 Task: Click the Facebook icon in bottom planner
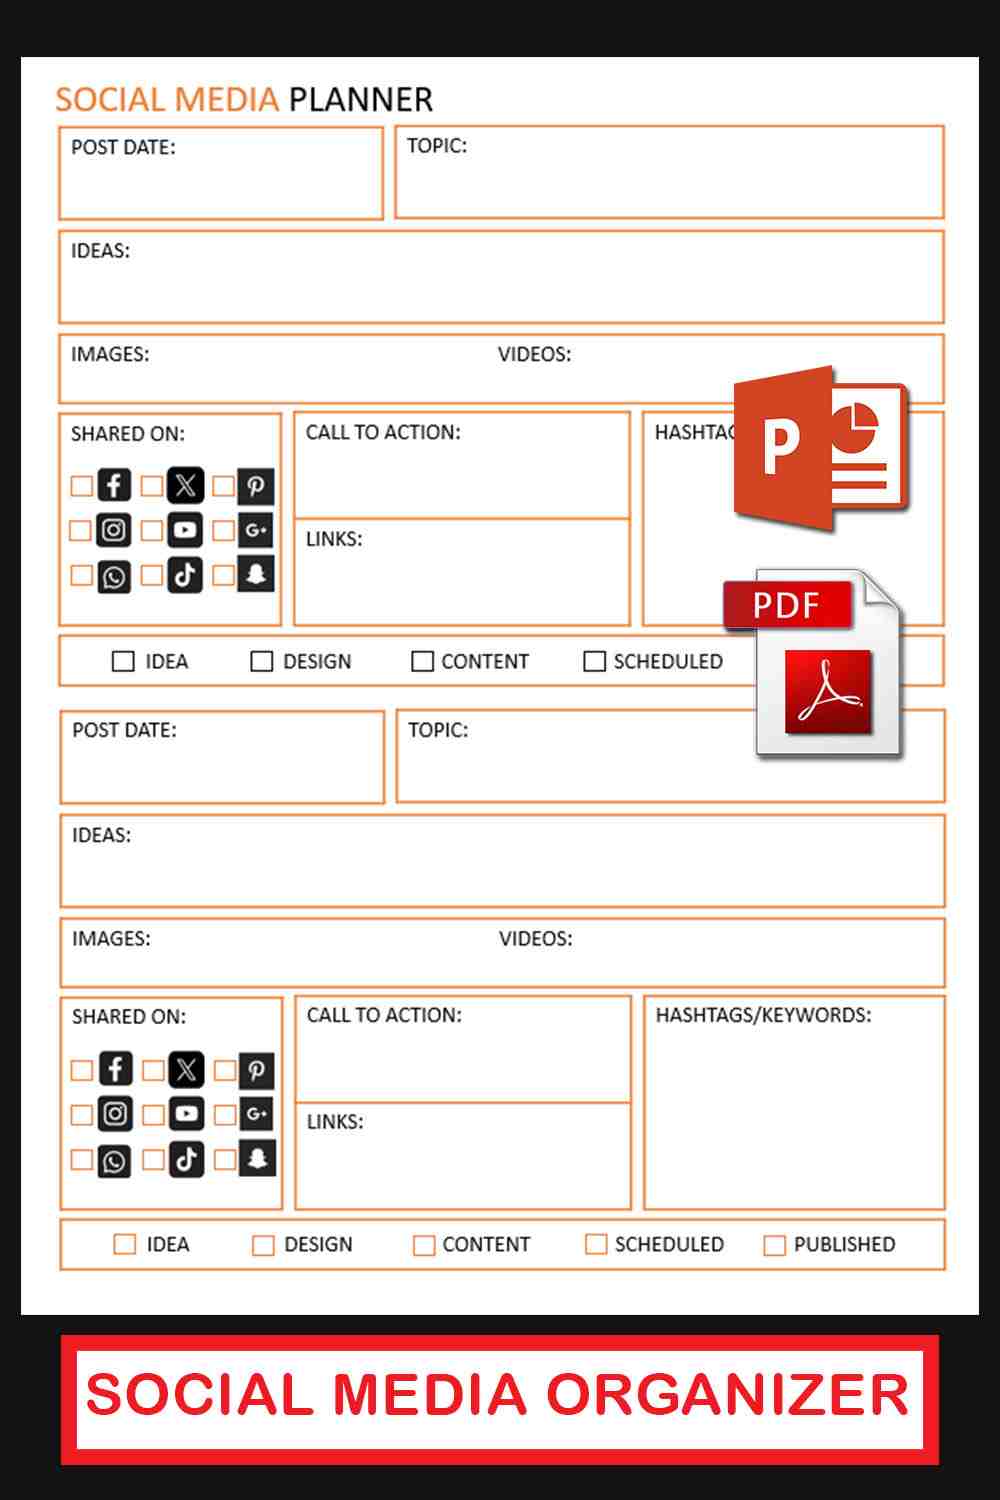[x=115, y=1069]
